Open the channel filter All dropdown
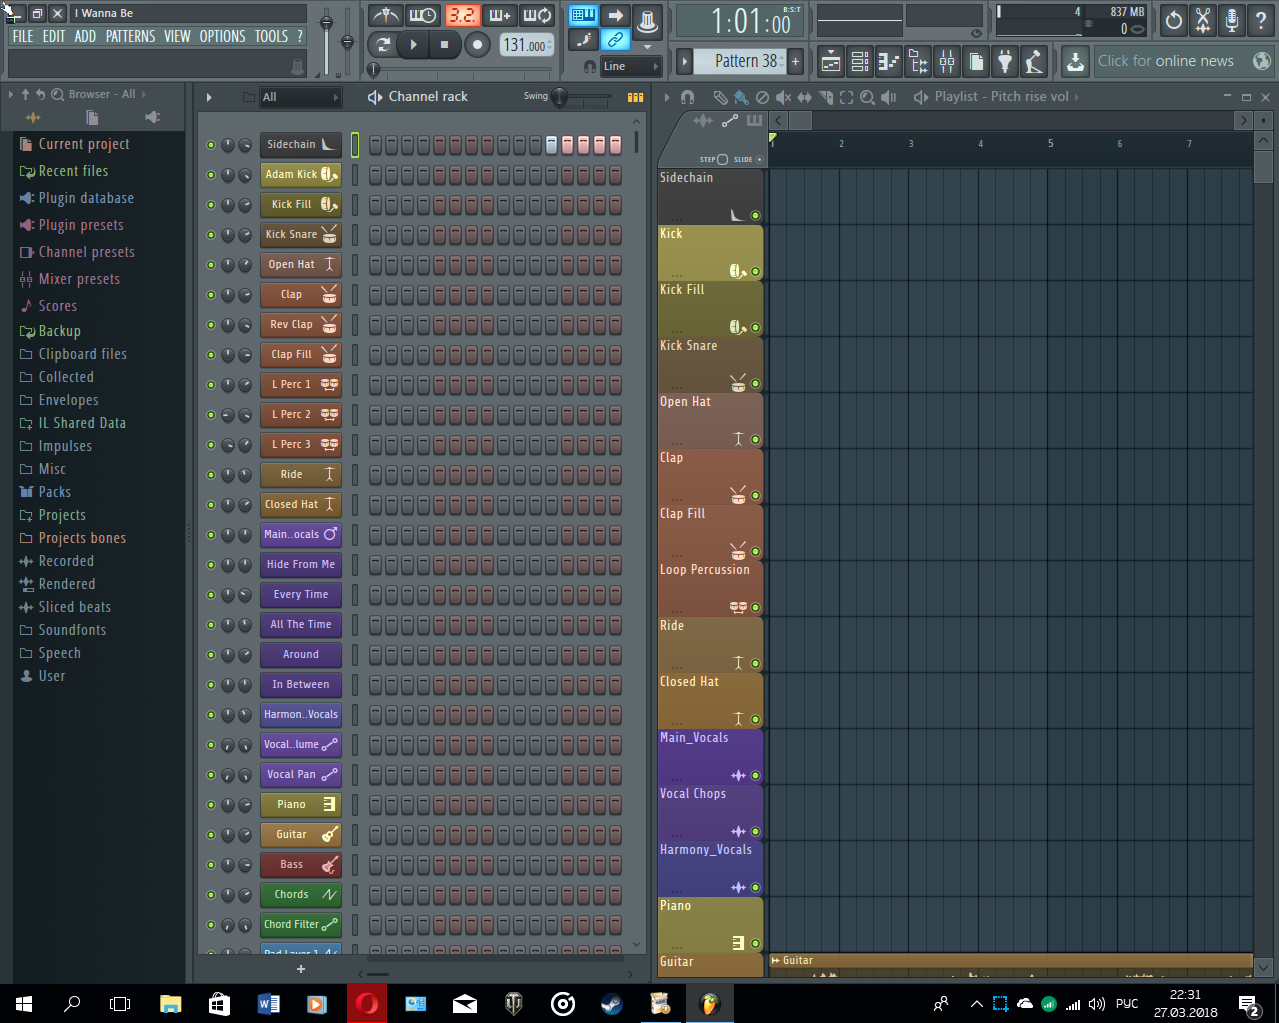This screenshot has width=1279, height=1023. 300,97
